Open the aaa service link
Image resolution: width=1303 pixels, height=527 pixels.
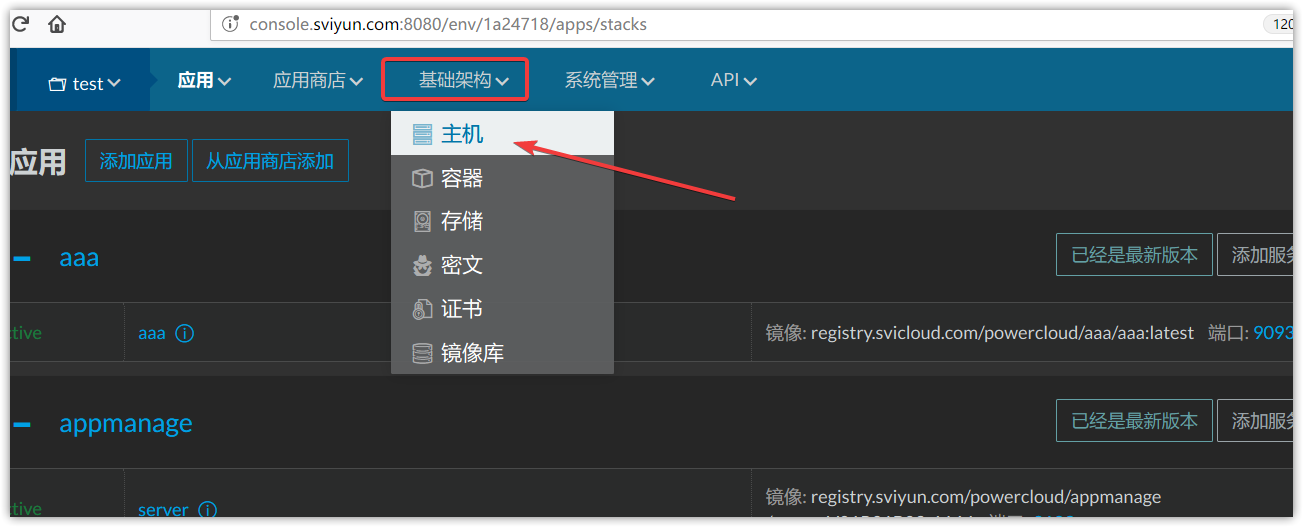click(152, 333)
